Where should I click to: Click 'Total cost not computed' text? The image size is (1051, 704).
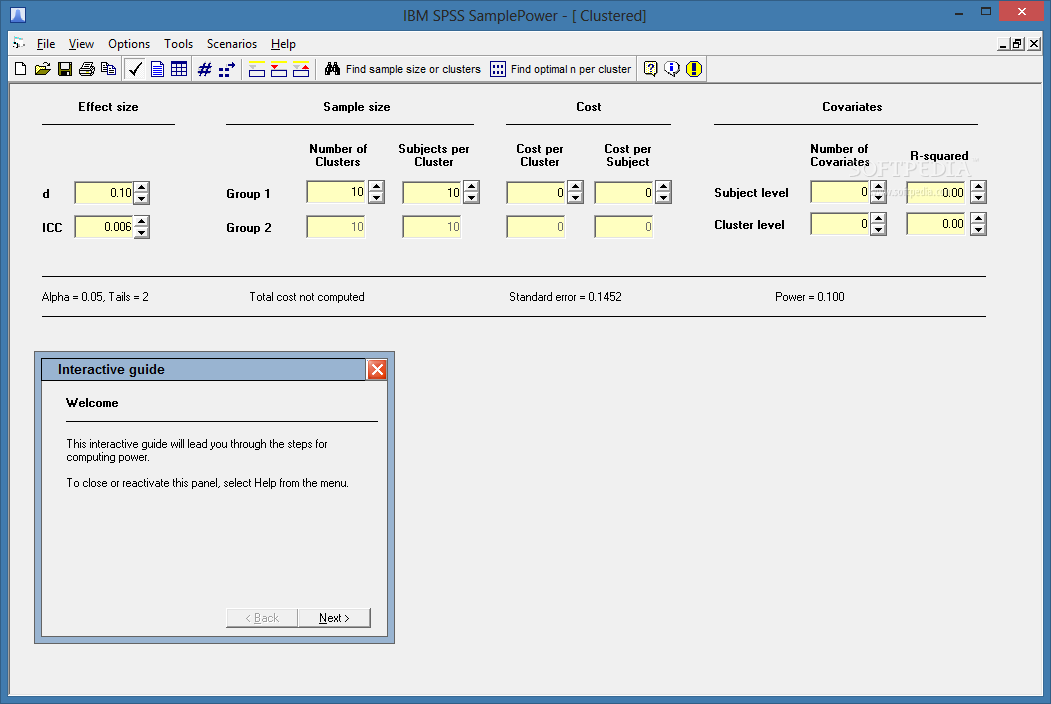click(307, 297)
